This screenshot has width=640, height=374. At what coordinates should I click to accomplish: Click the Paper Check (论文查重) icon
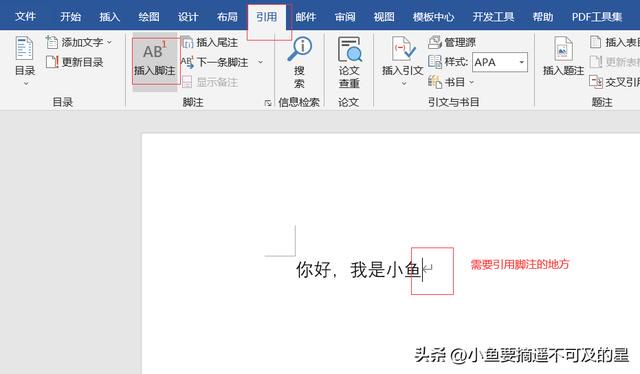[x=349, y=49]
